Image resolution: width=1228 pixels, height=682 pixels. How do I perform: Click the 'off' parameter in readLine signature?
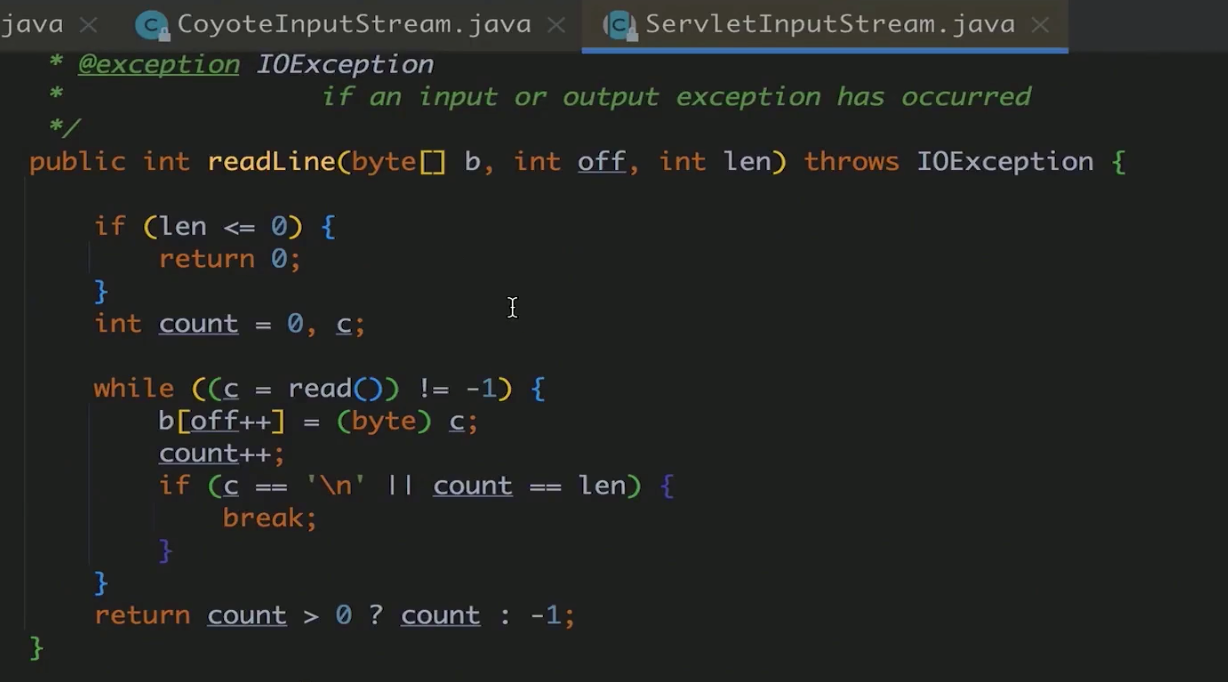601,162
